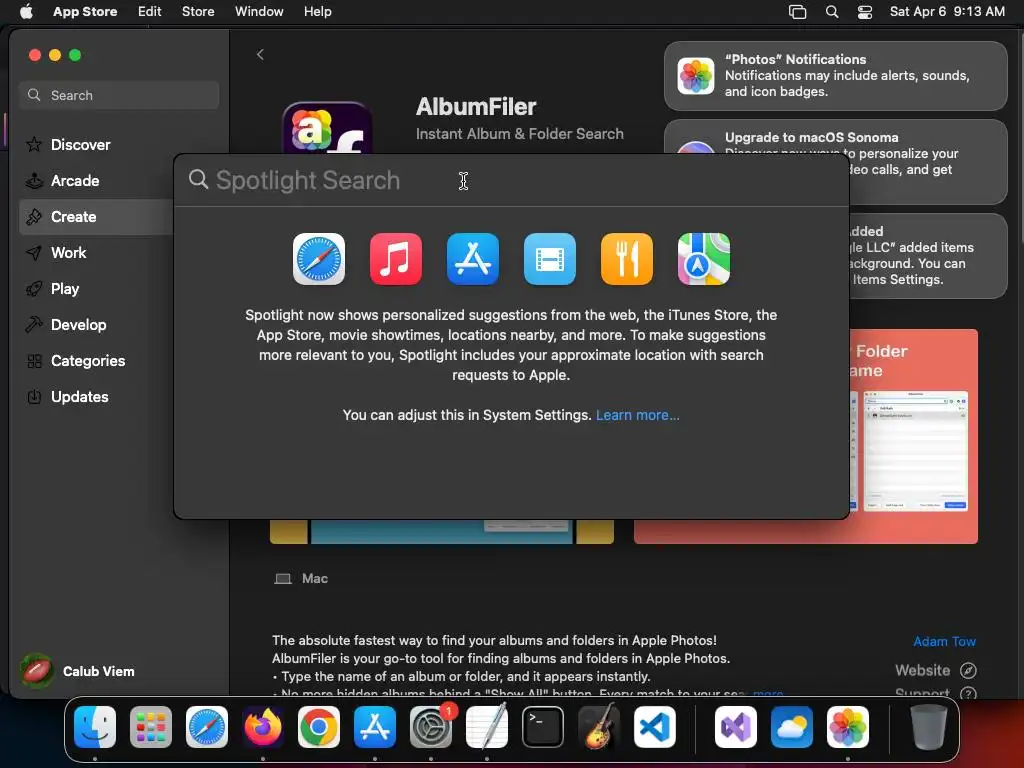Launch Visual Studio Code from Dock

655,727
